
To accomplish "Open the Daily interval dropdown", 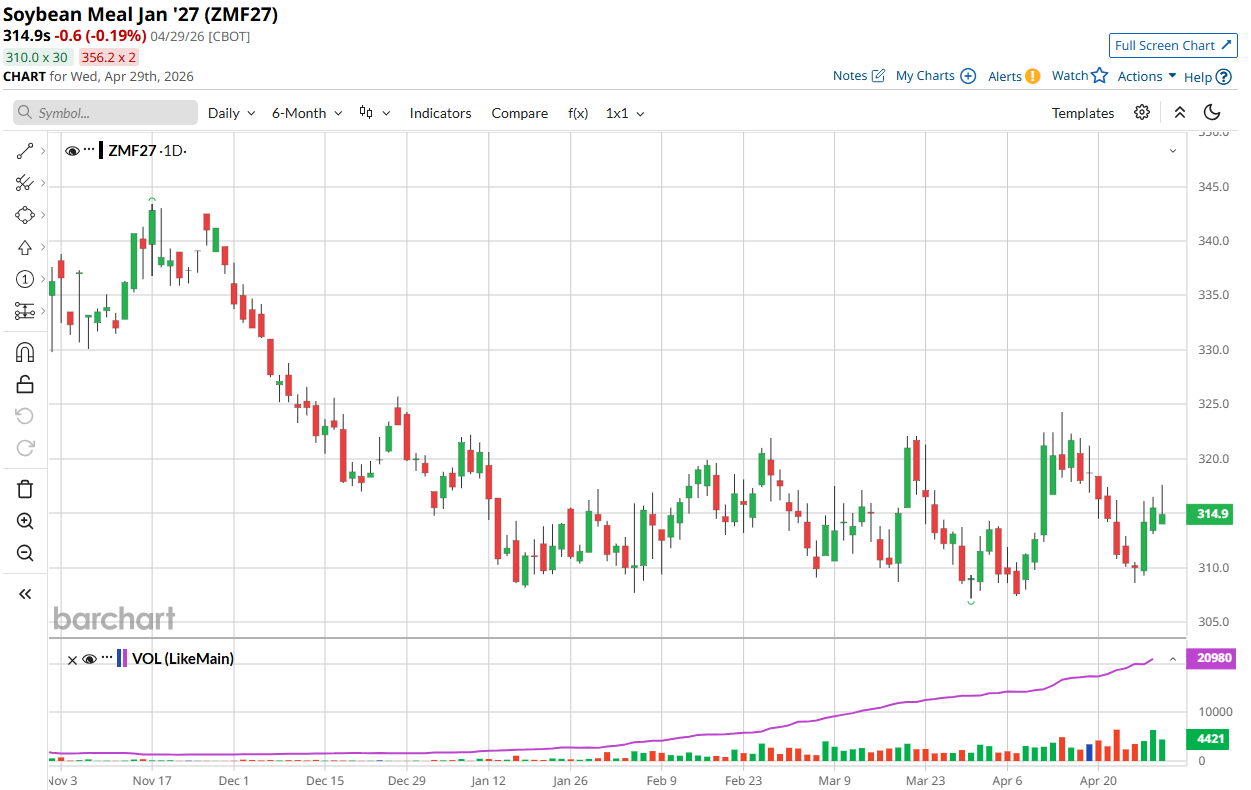I will (231, 113).
